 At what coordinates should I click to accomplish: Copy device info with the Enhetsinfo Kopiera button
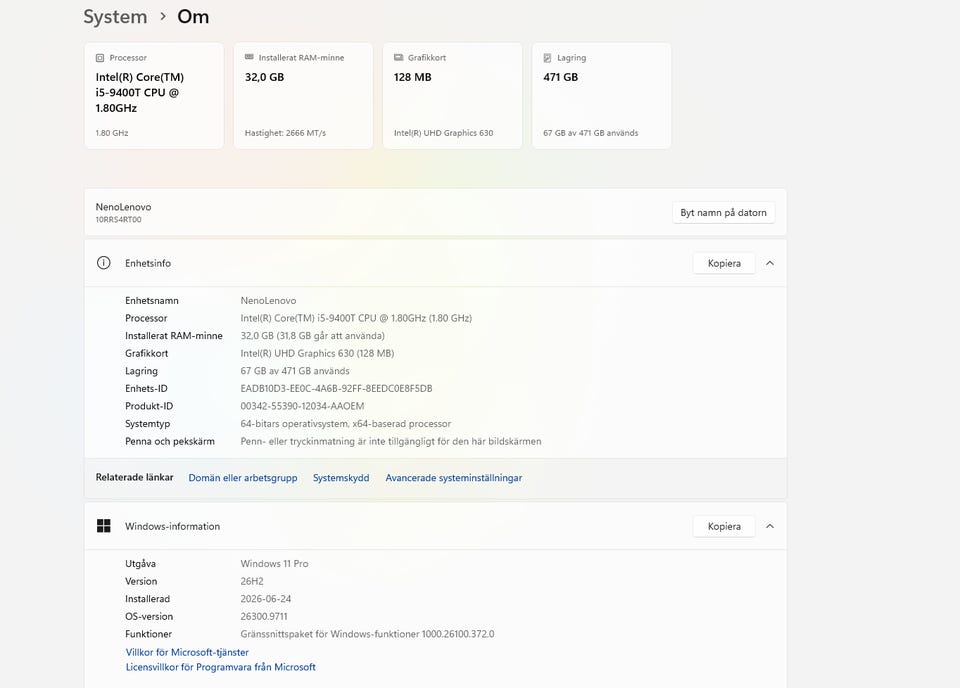click(x=724, y=263)
